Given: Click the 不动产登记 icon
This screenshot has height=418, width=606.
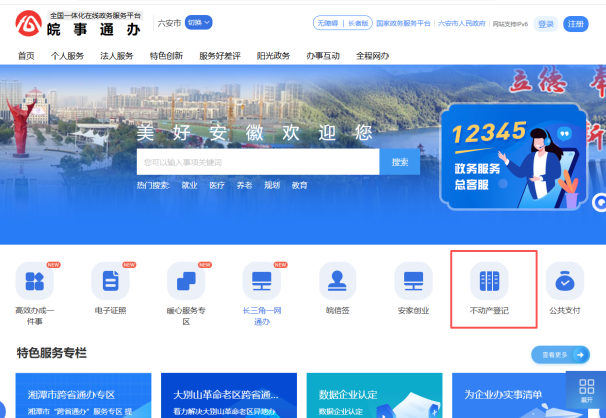Looking at the screenshot, I should 489,281.
